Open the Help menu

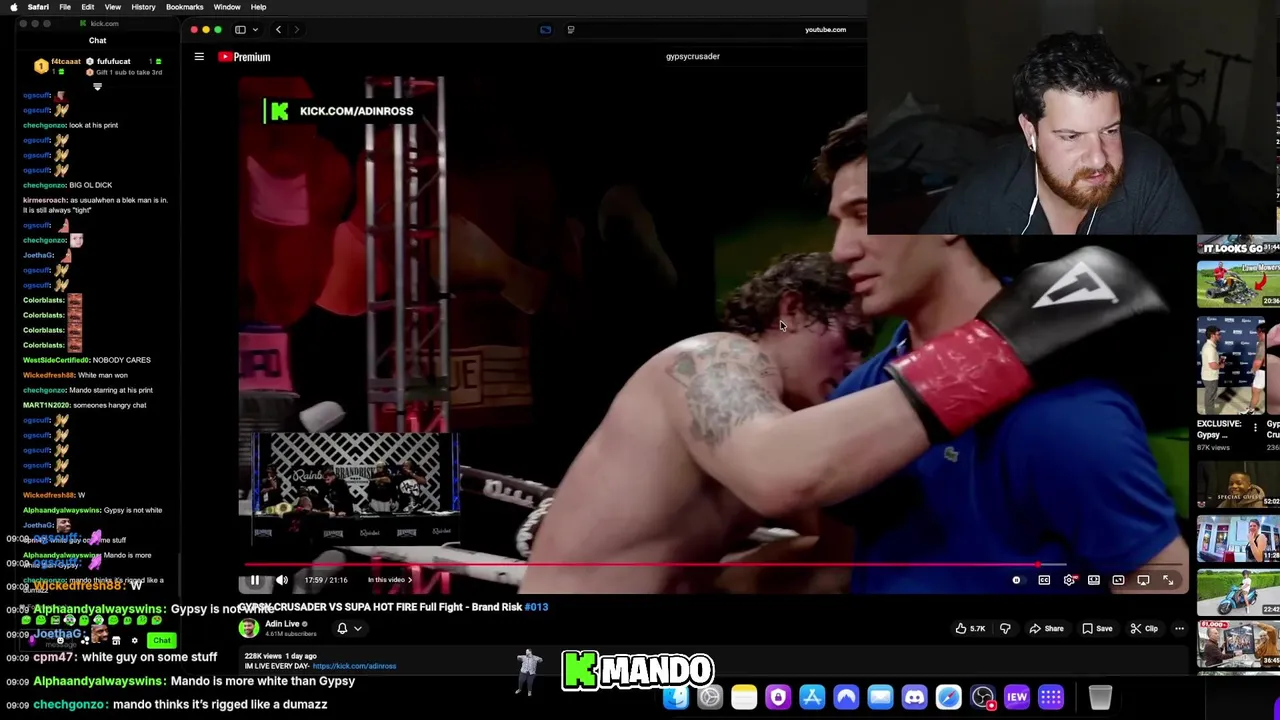258,7
